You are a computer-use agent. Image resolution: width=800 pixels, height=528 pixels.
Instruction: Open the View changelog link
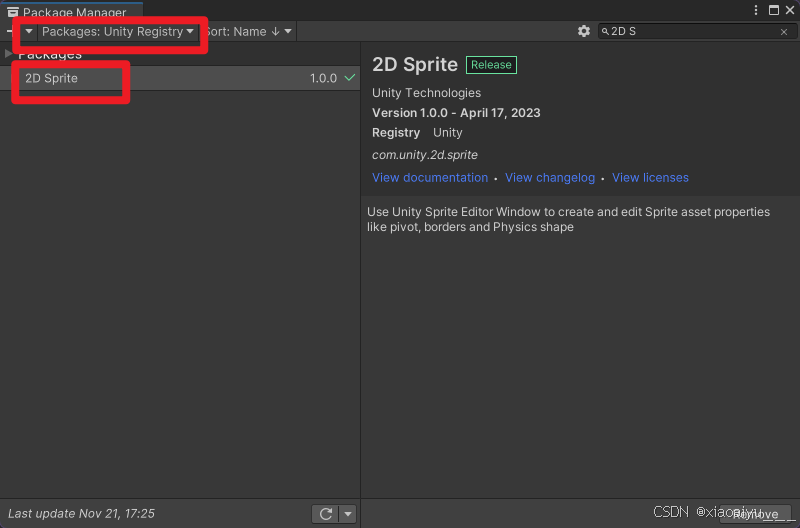(549, 178)
